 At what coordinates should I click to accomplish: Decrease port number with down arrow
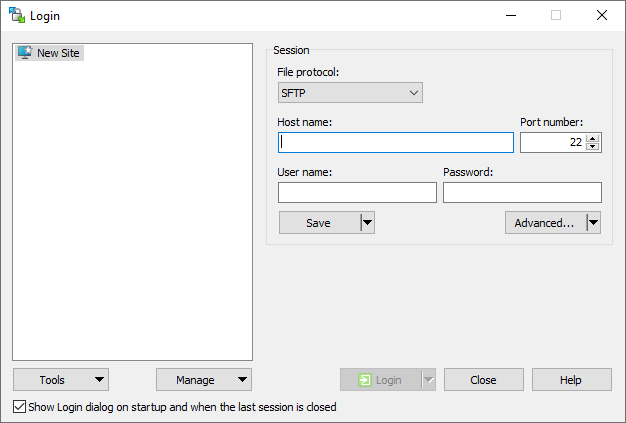(593, 147)
